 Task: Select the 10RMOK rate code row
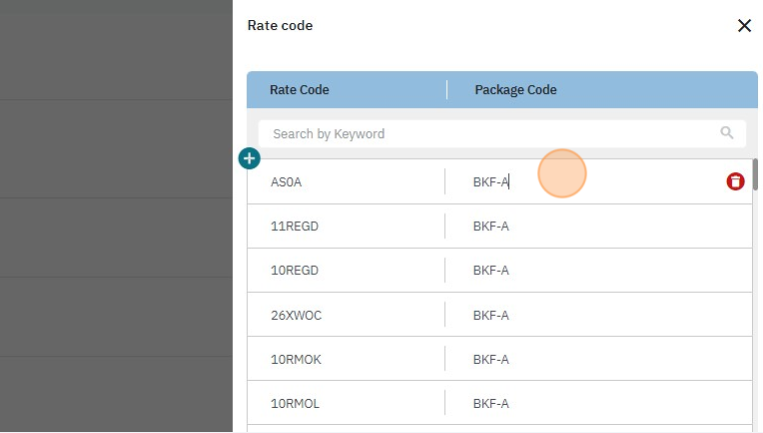(x=296, y=359)
